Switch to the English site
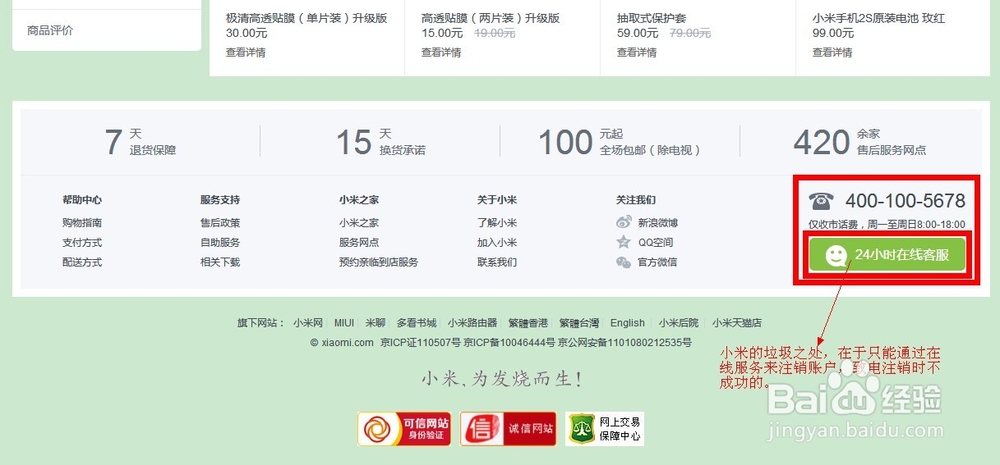Image resolution: width=1000 pixels, height=465 pixels. 628,323
